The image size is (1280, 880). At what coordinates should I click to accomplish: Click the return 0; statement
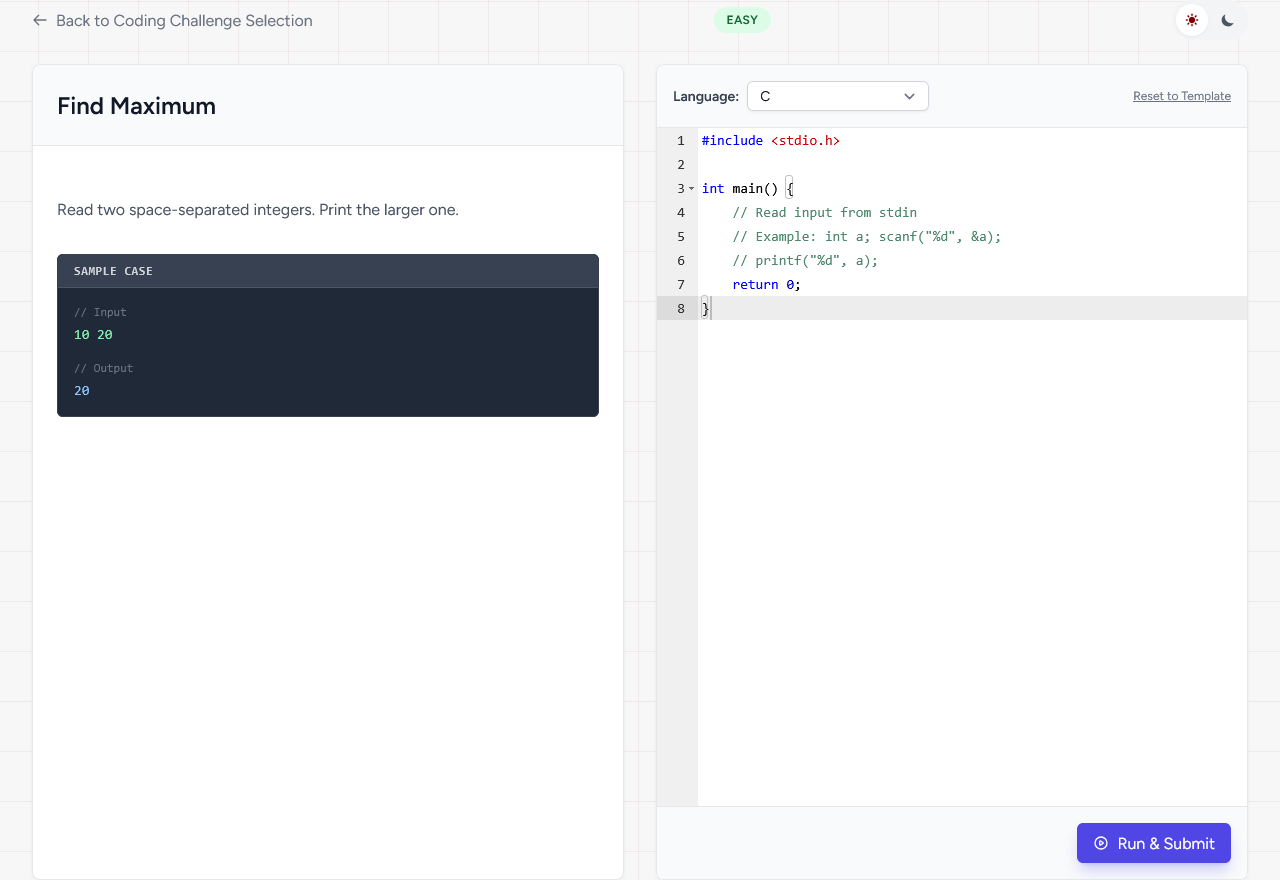click(x=767, y=285)
